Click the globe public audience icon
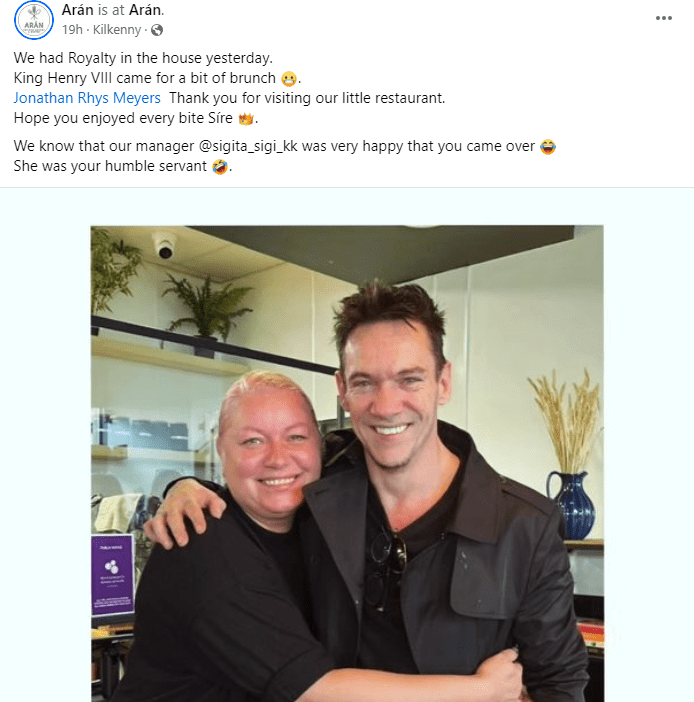The height and width of the screenshot is (702, 694). click(x=157, y=30)
